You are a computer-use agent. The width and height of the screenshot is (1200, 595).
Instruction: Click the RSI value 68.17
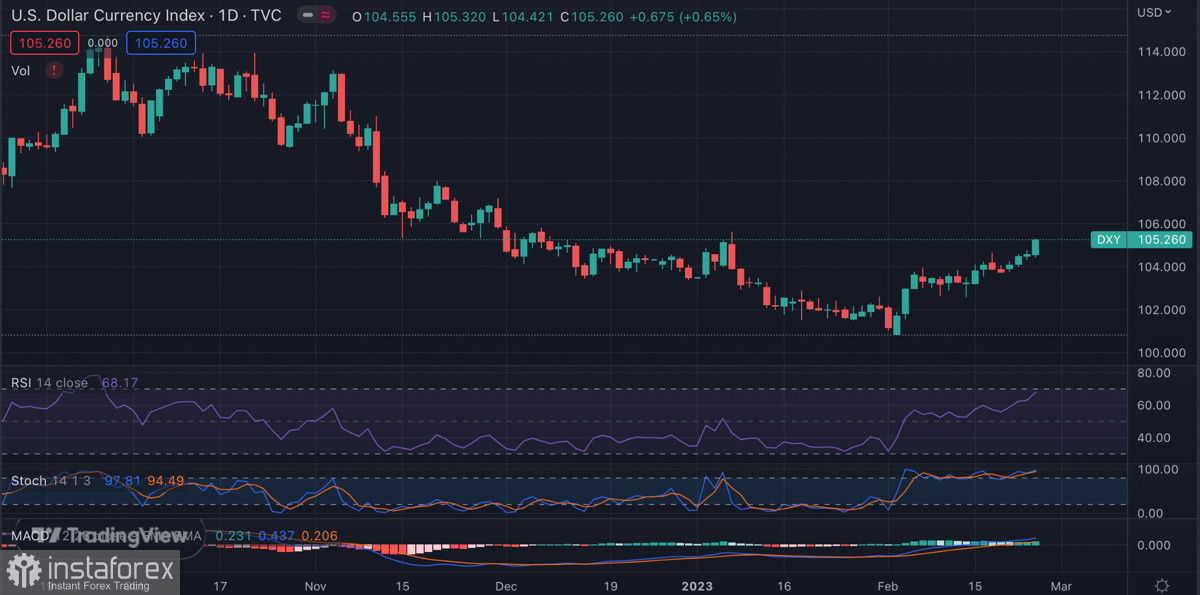119,383
